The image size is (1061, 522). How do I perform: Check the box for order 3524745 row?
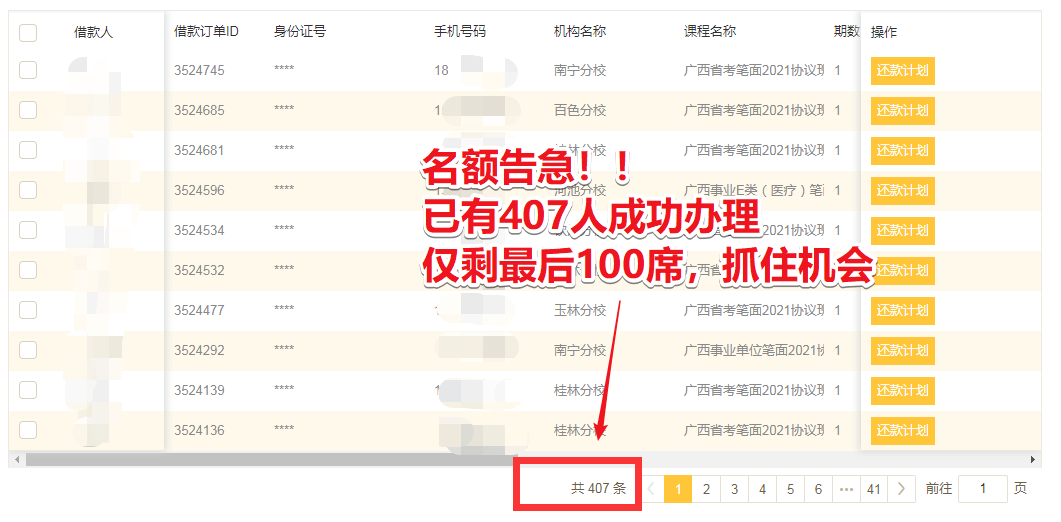[x=28, y=70]
